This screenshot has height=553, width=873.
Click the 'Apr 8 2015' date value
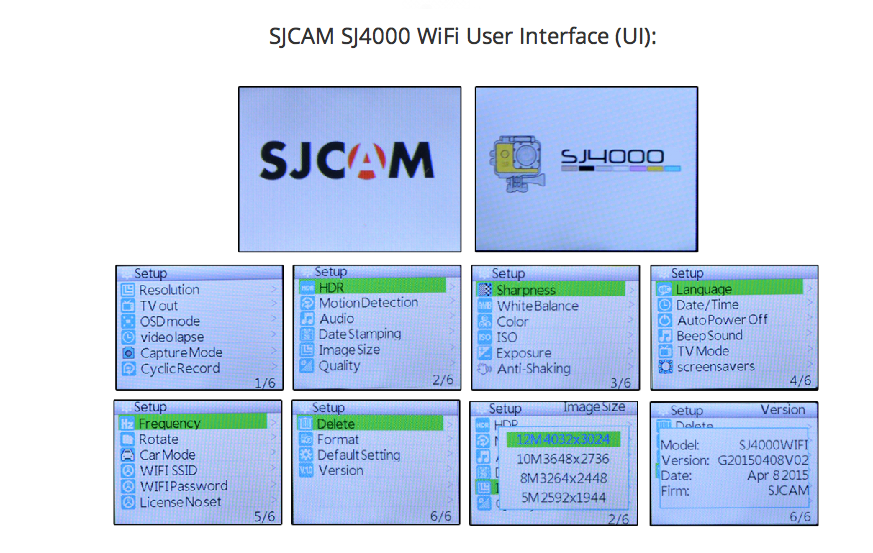777,476
